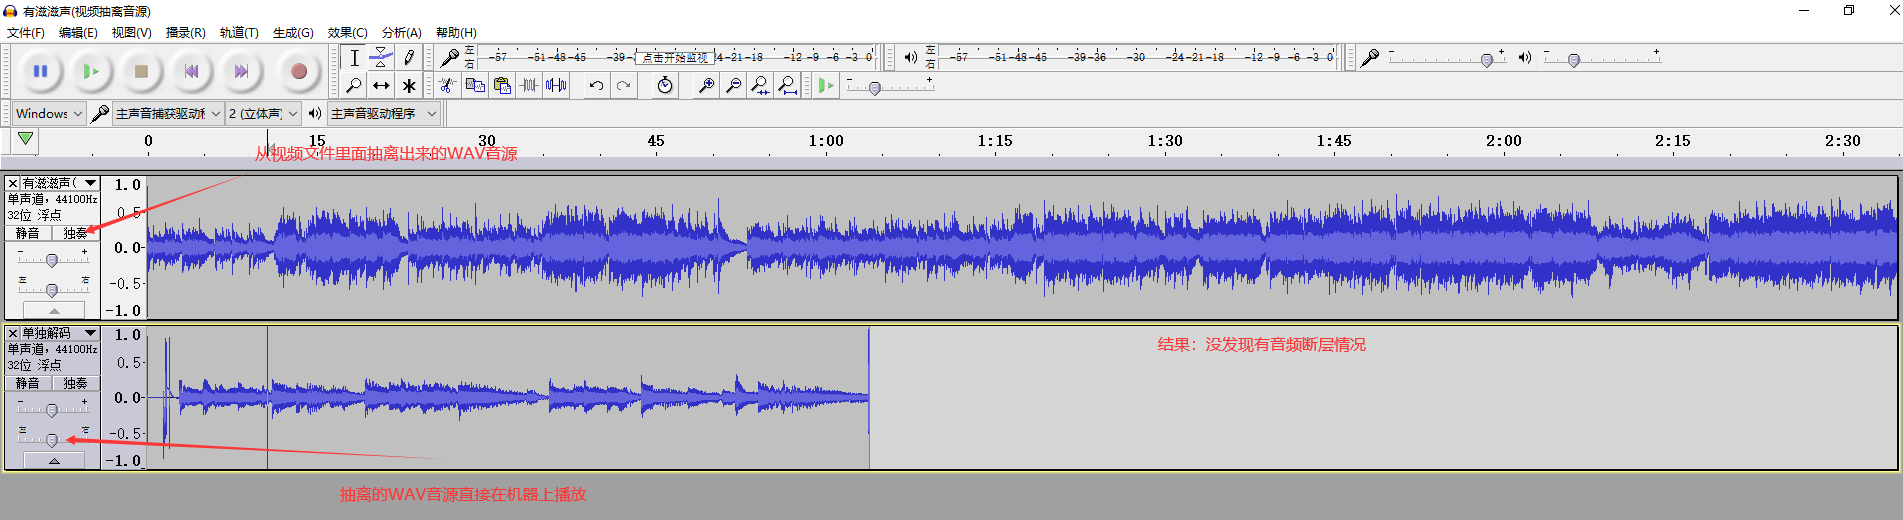Solo the 有滋滋声 track (独奏)
The image size is (1903, 520).
point(76,233)
